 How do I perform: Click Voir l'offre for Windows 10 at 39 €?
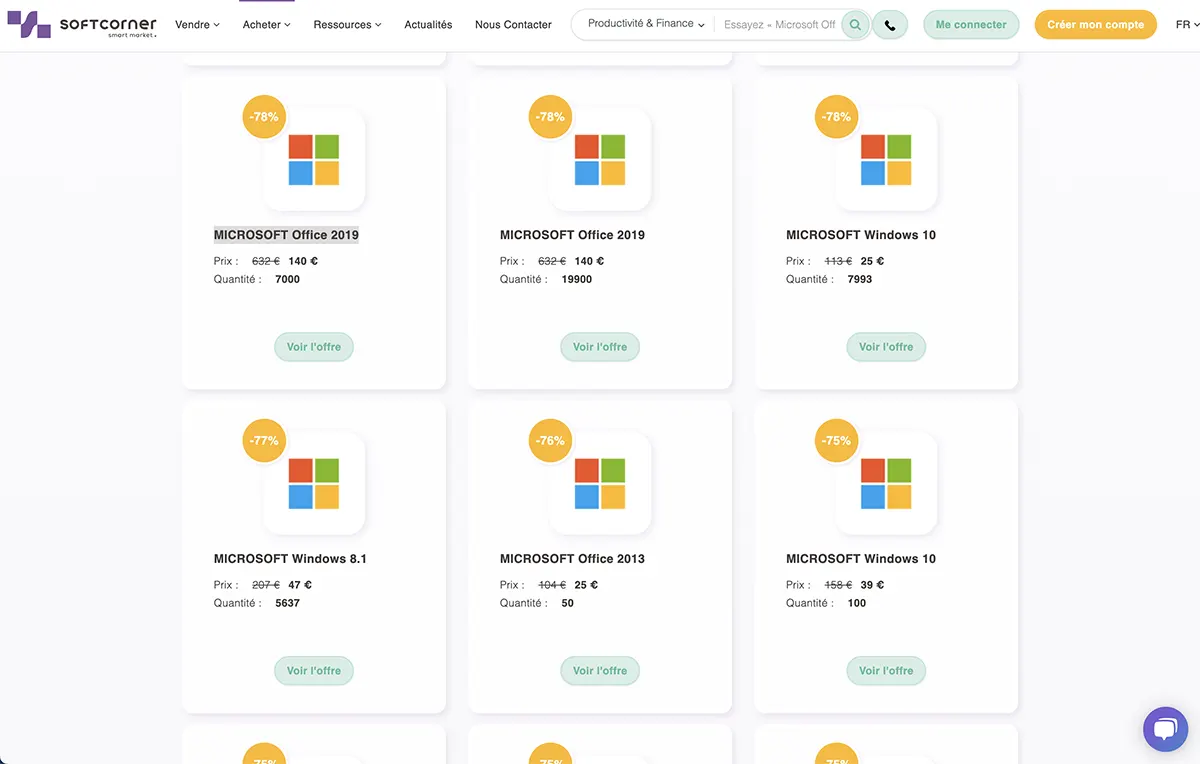click(886, 671)
